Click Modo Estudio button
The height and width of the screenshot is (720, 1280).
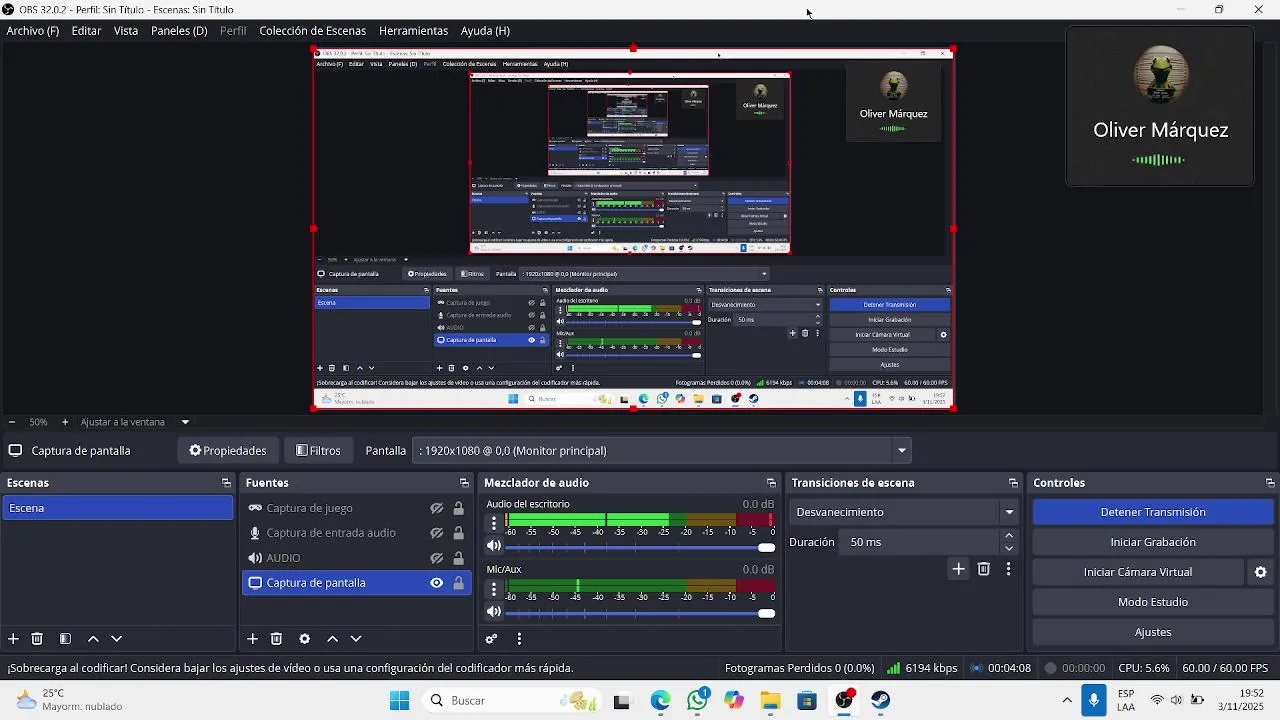[x=1153, y=602]
